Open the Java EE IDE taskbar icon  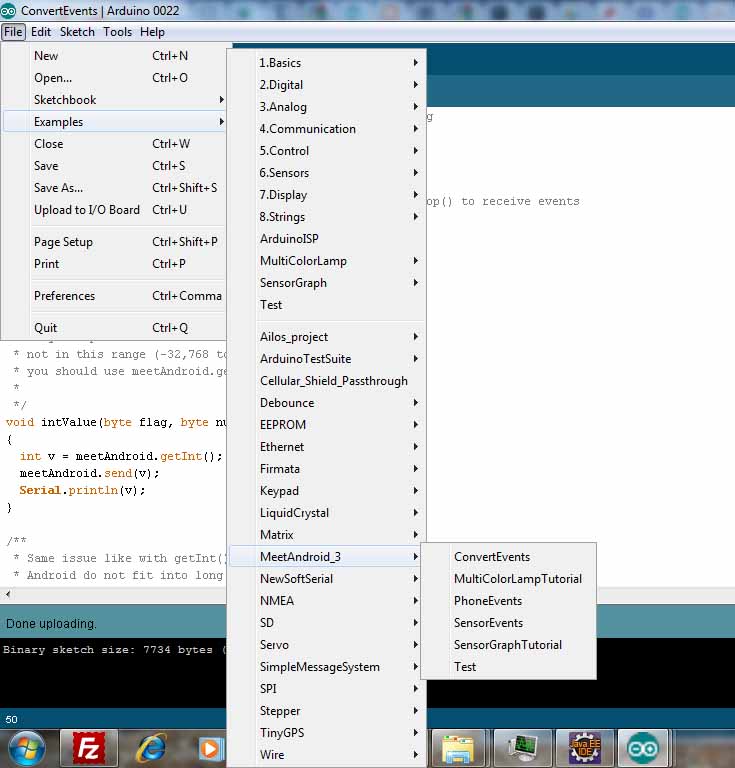tap(585, 748)
